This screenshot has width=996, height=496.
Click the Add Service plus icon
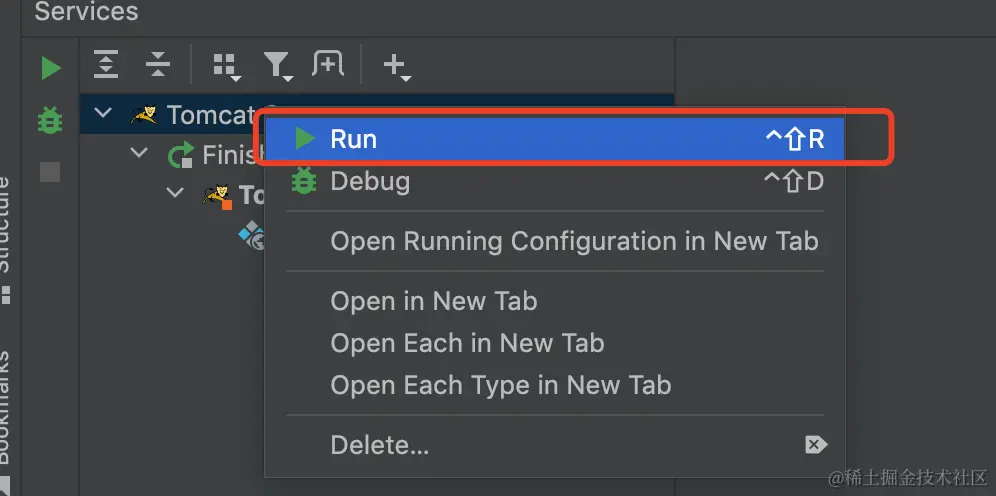[396, 66]
